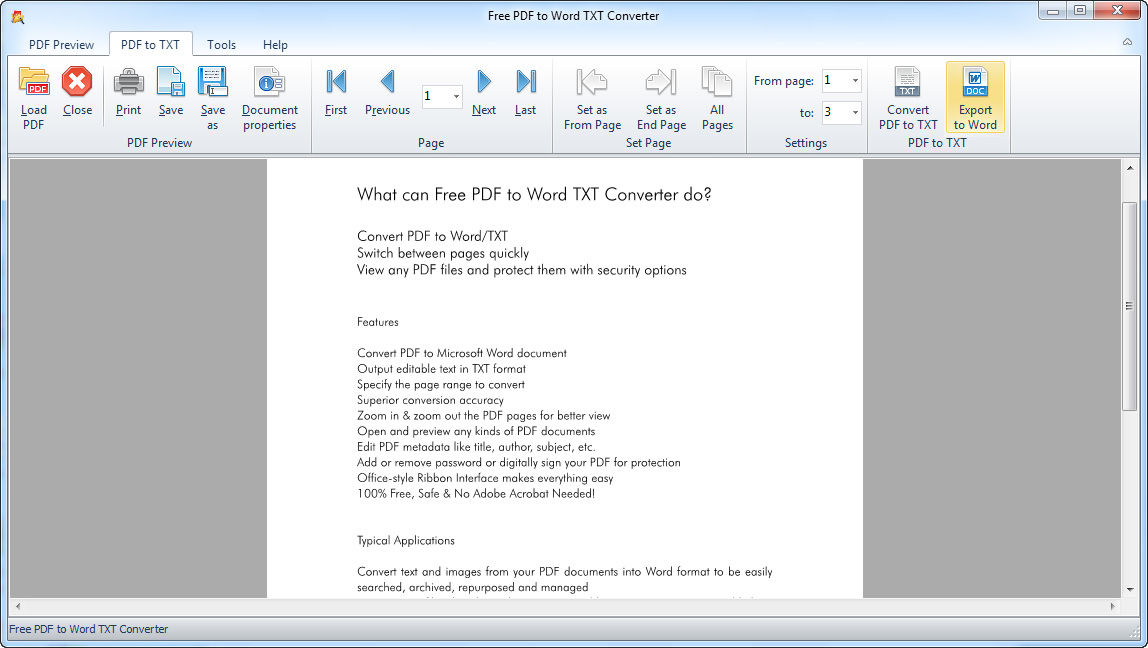Collapse the ribbon with the chevron icon
Screen dimensions: 1148x648
pyautogui.click(x=1128, y=42)
